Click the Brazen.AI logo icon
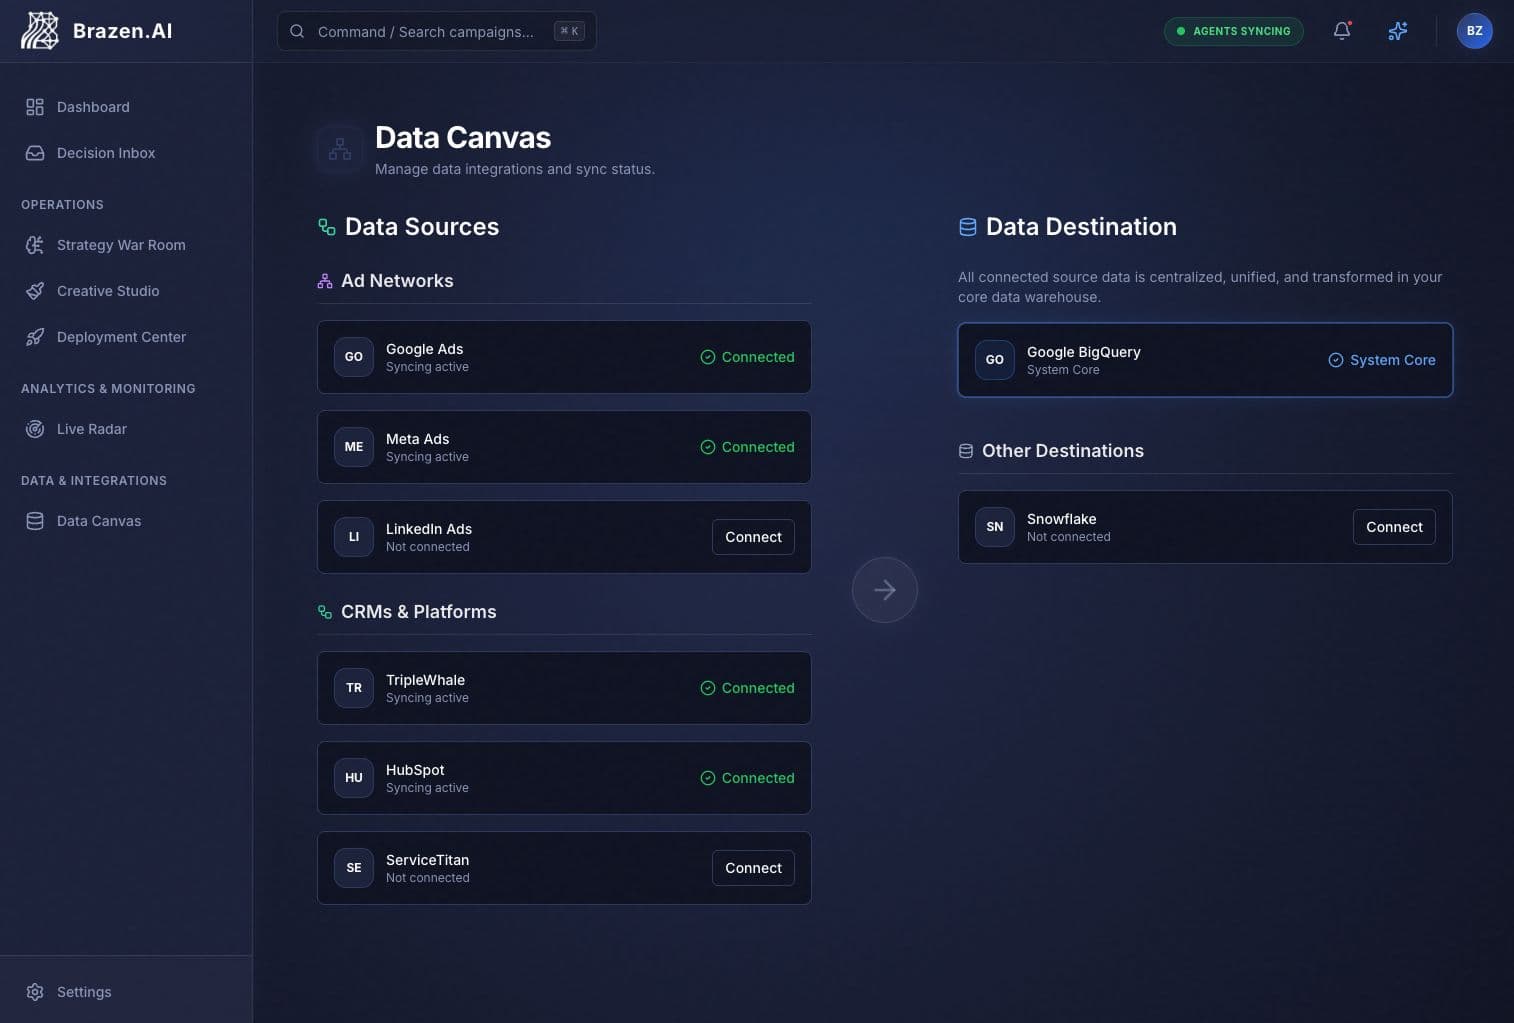1514x1023 pixels. 40,31
